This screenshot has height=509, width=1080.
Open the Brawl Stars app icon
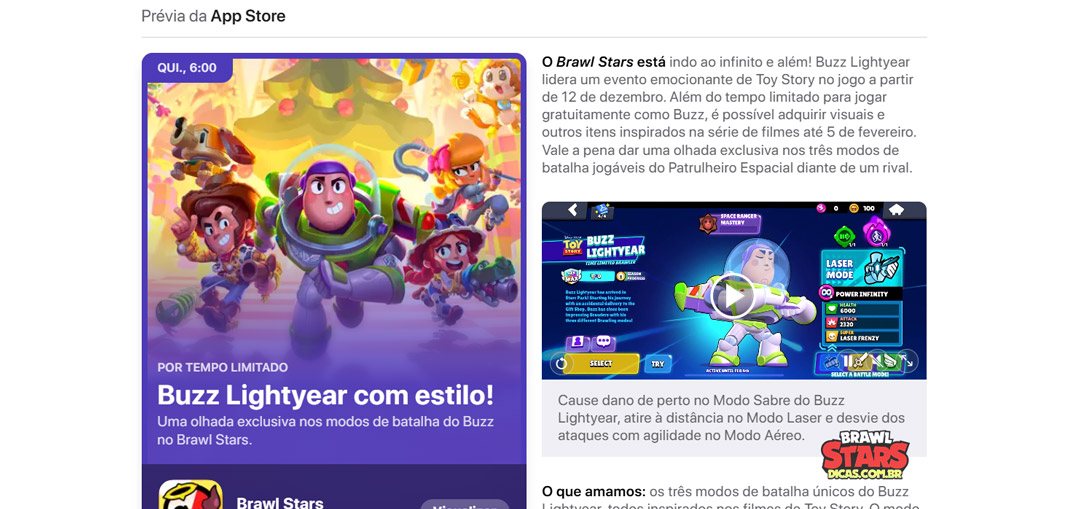191,495
